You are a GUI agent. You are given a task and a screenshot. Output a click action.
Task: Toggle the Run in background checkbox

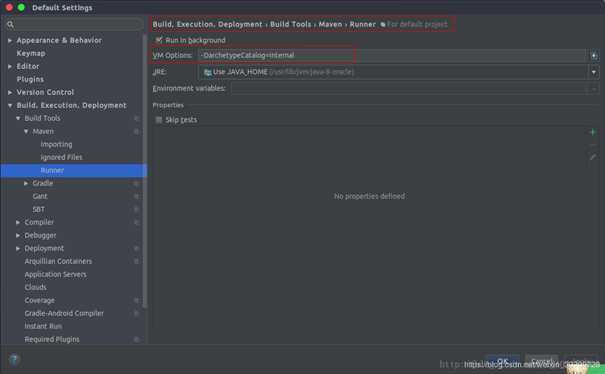click(159, 40)
